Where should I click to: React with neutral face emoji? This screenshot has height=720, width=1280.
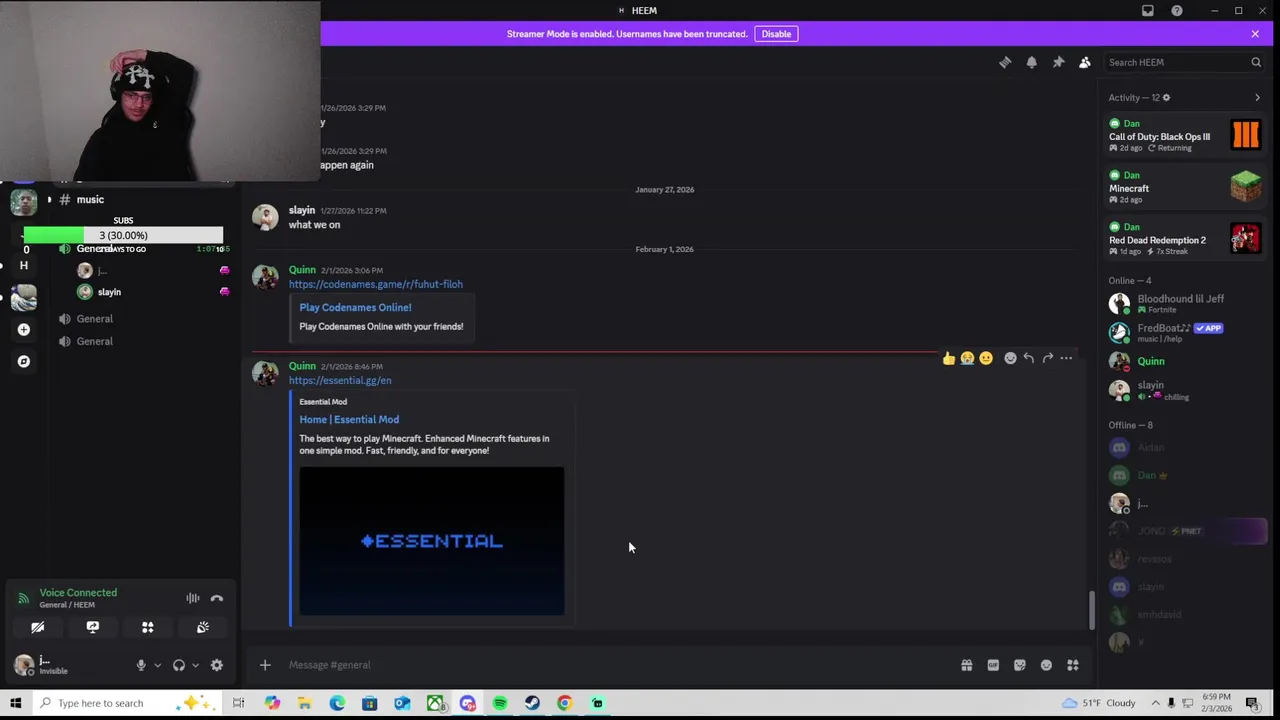click(x=986, y=358)
